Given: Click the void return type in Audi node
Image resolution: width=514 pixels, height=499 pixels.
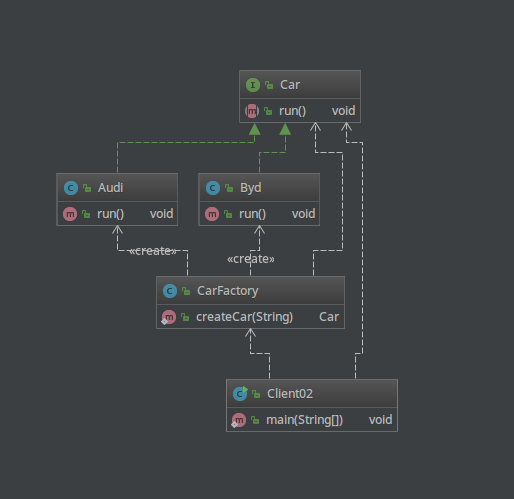Looking at the screenshot, I should (x=162, y=214).
